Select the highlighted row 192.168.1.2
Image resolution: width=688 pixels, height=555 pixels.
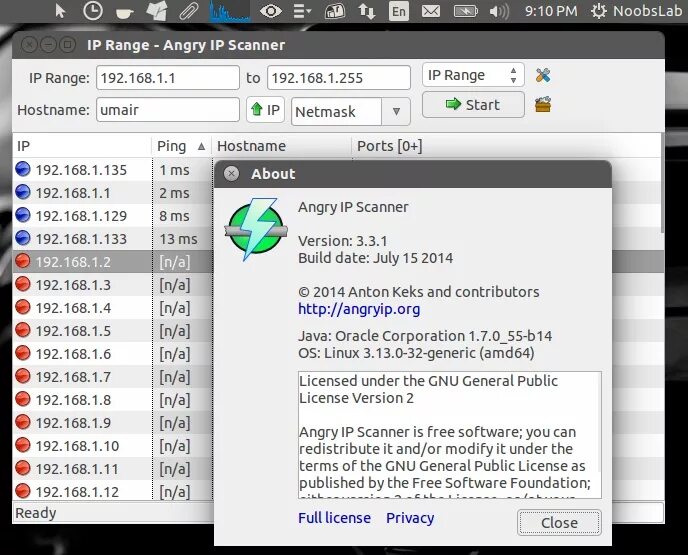[x=113, y=262]
